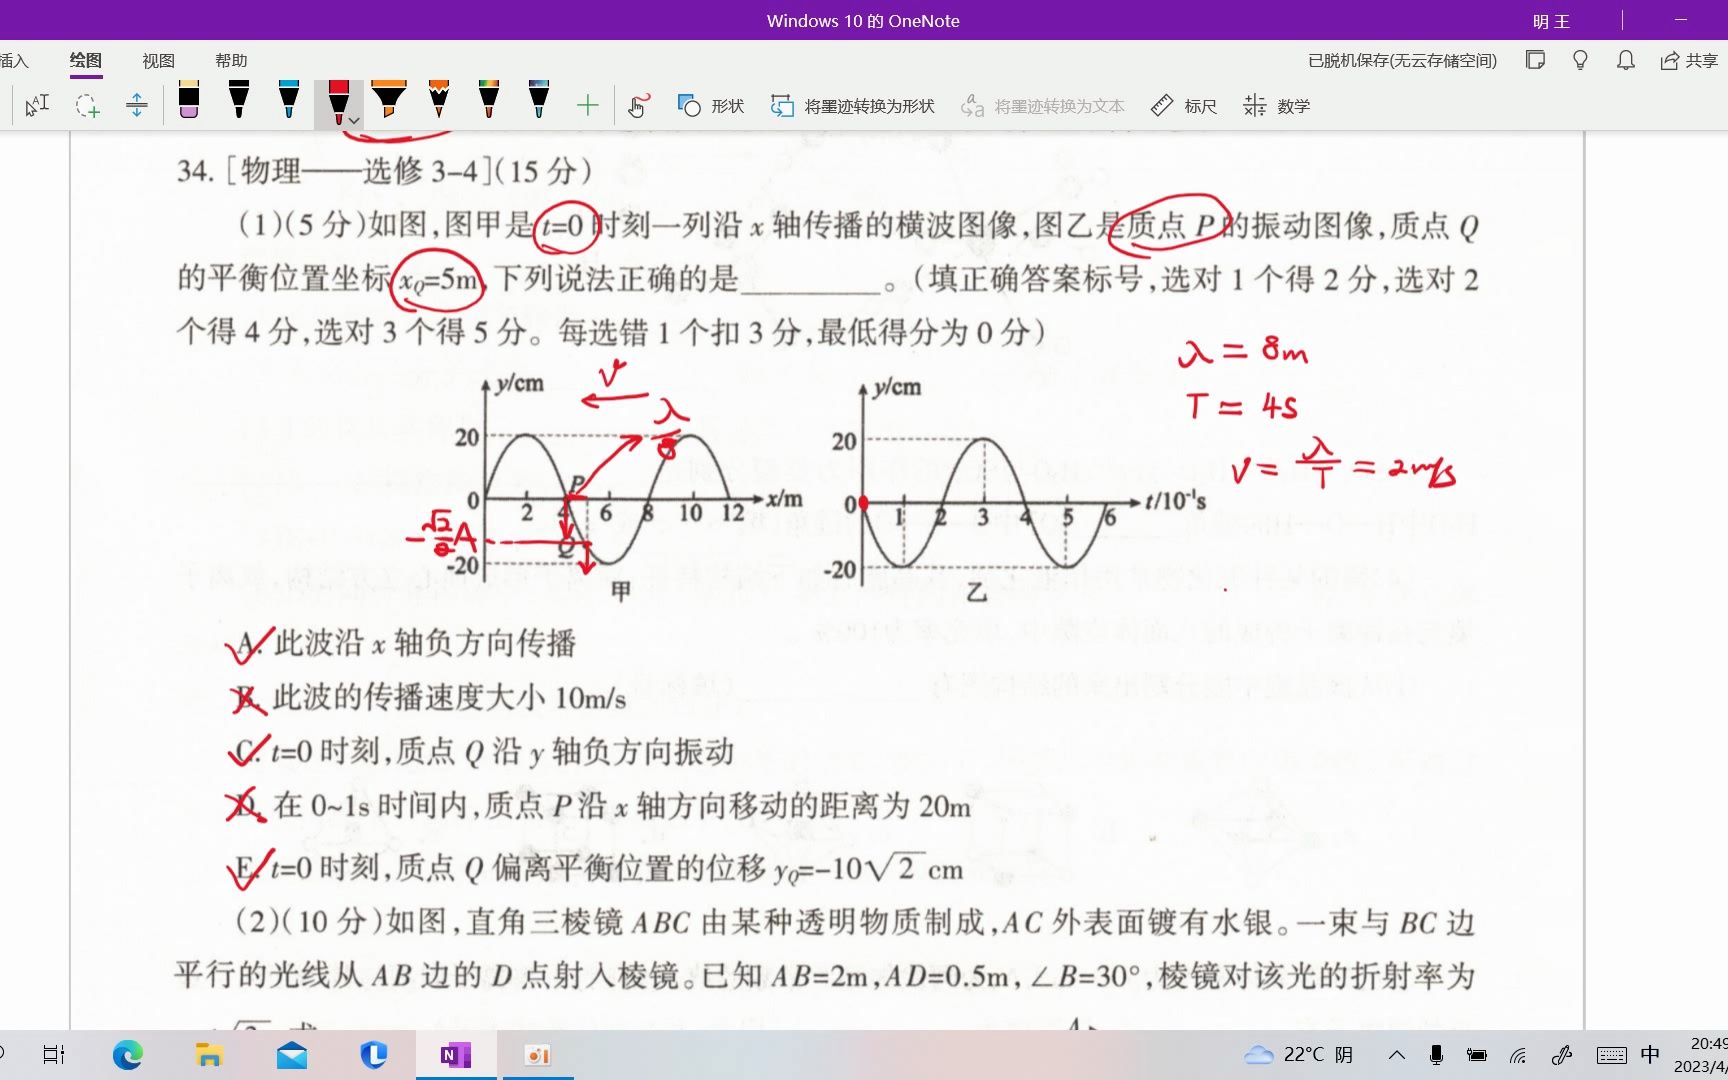Select the galaxy ink pen
The height and width of the screenshot is (1080, 1728).
[539, 100]
